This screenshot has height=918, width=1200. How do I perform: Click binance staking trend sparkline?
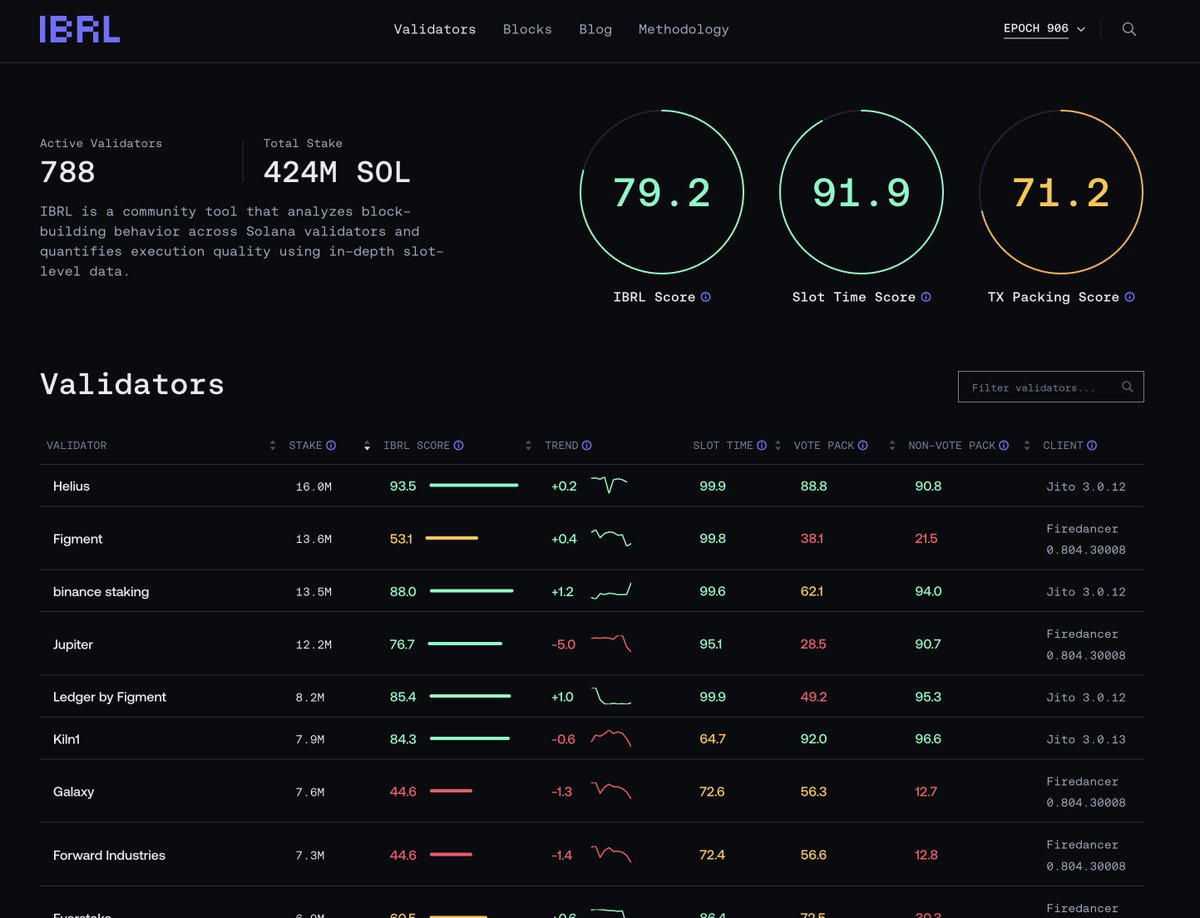(611, 591)
